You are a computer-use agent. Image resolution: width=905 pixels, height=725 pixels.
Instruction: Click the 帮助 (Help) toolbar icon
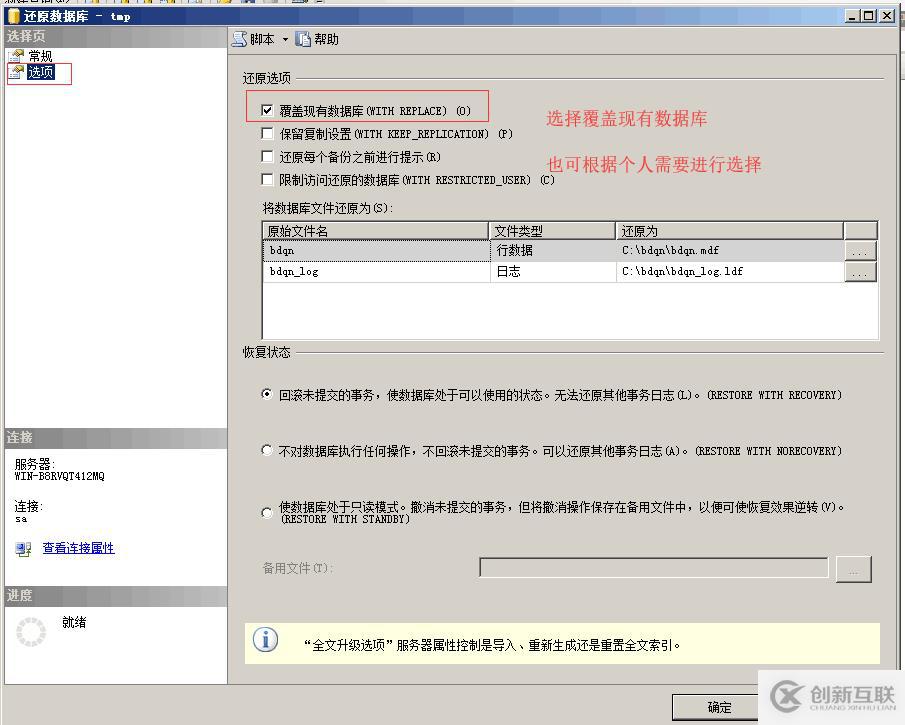pos(304,38)
